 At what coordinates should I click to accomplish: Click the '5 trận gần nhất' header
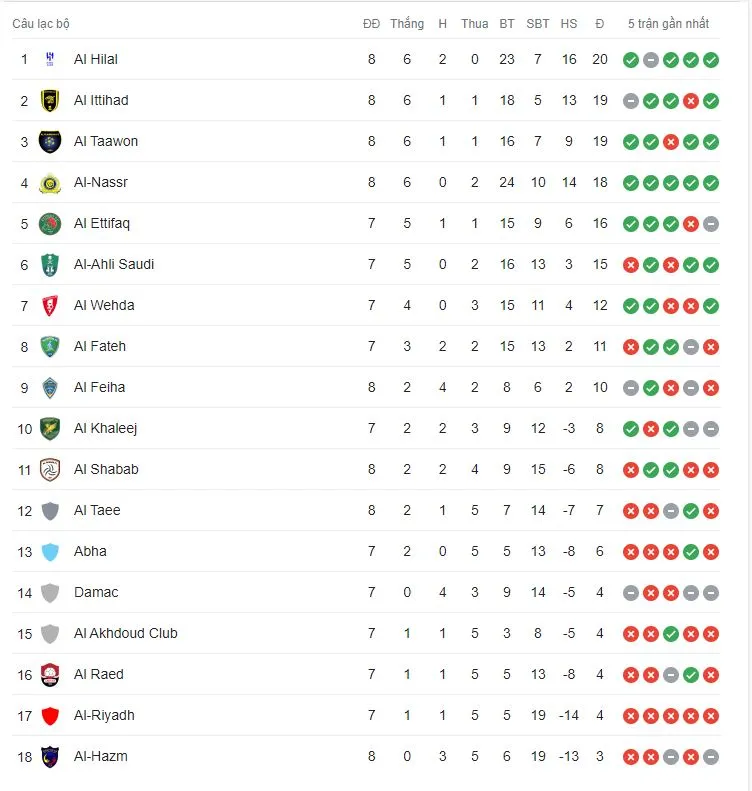[669, 24]
